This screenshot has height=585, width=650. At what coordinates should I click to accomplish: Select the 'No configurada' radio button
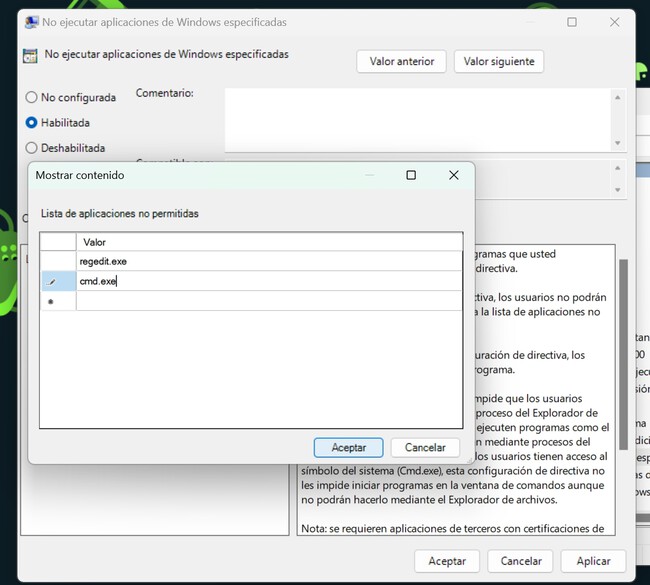click(32, 97)
